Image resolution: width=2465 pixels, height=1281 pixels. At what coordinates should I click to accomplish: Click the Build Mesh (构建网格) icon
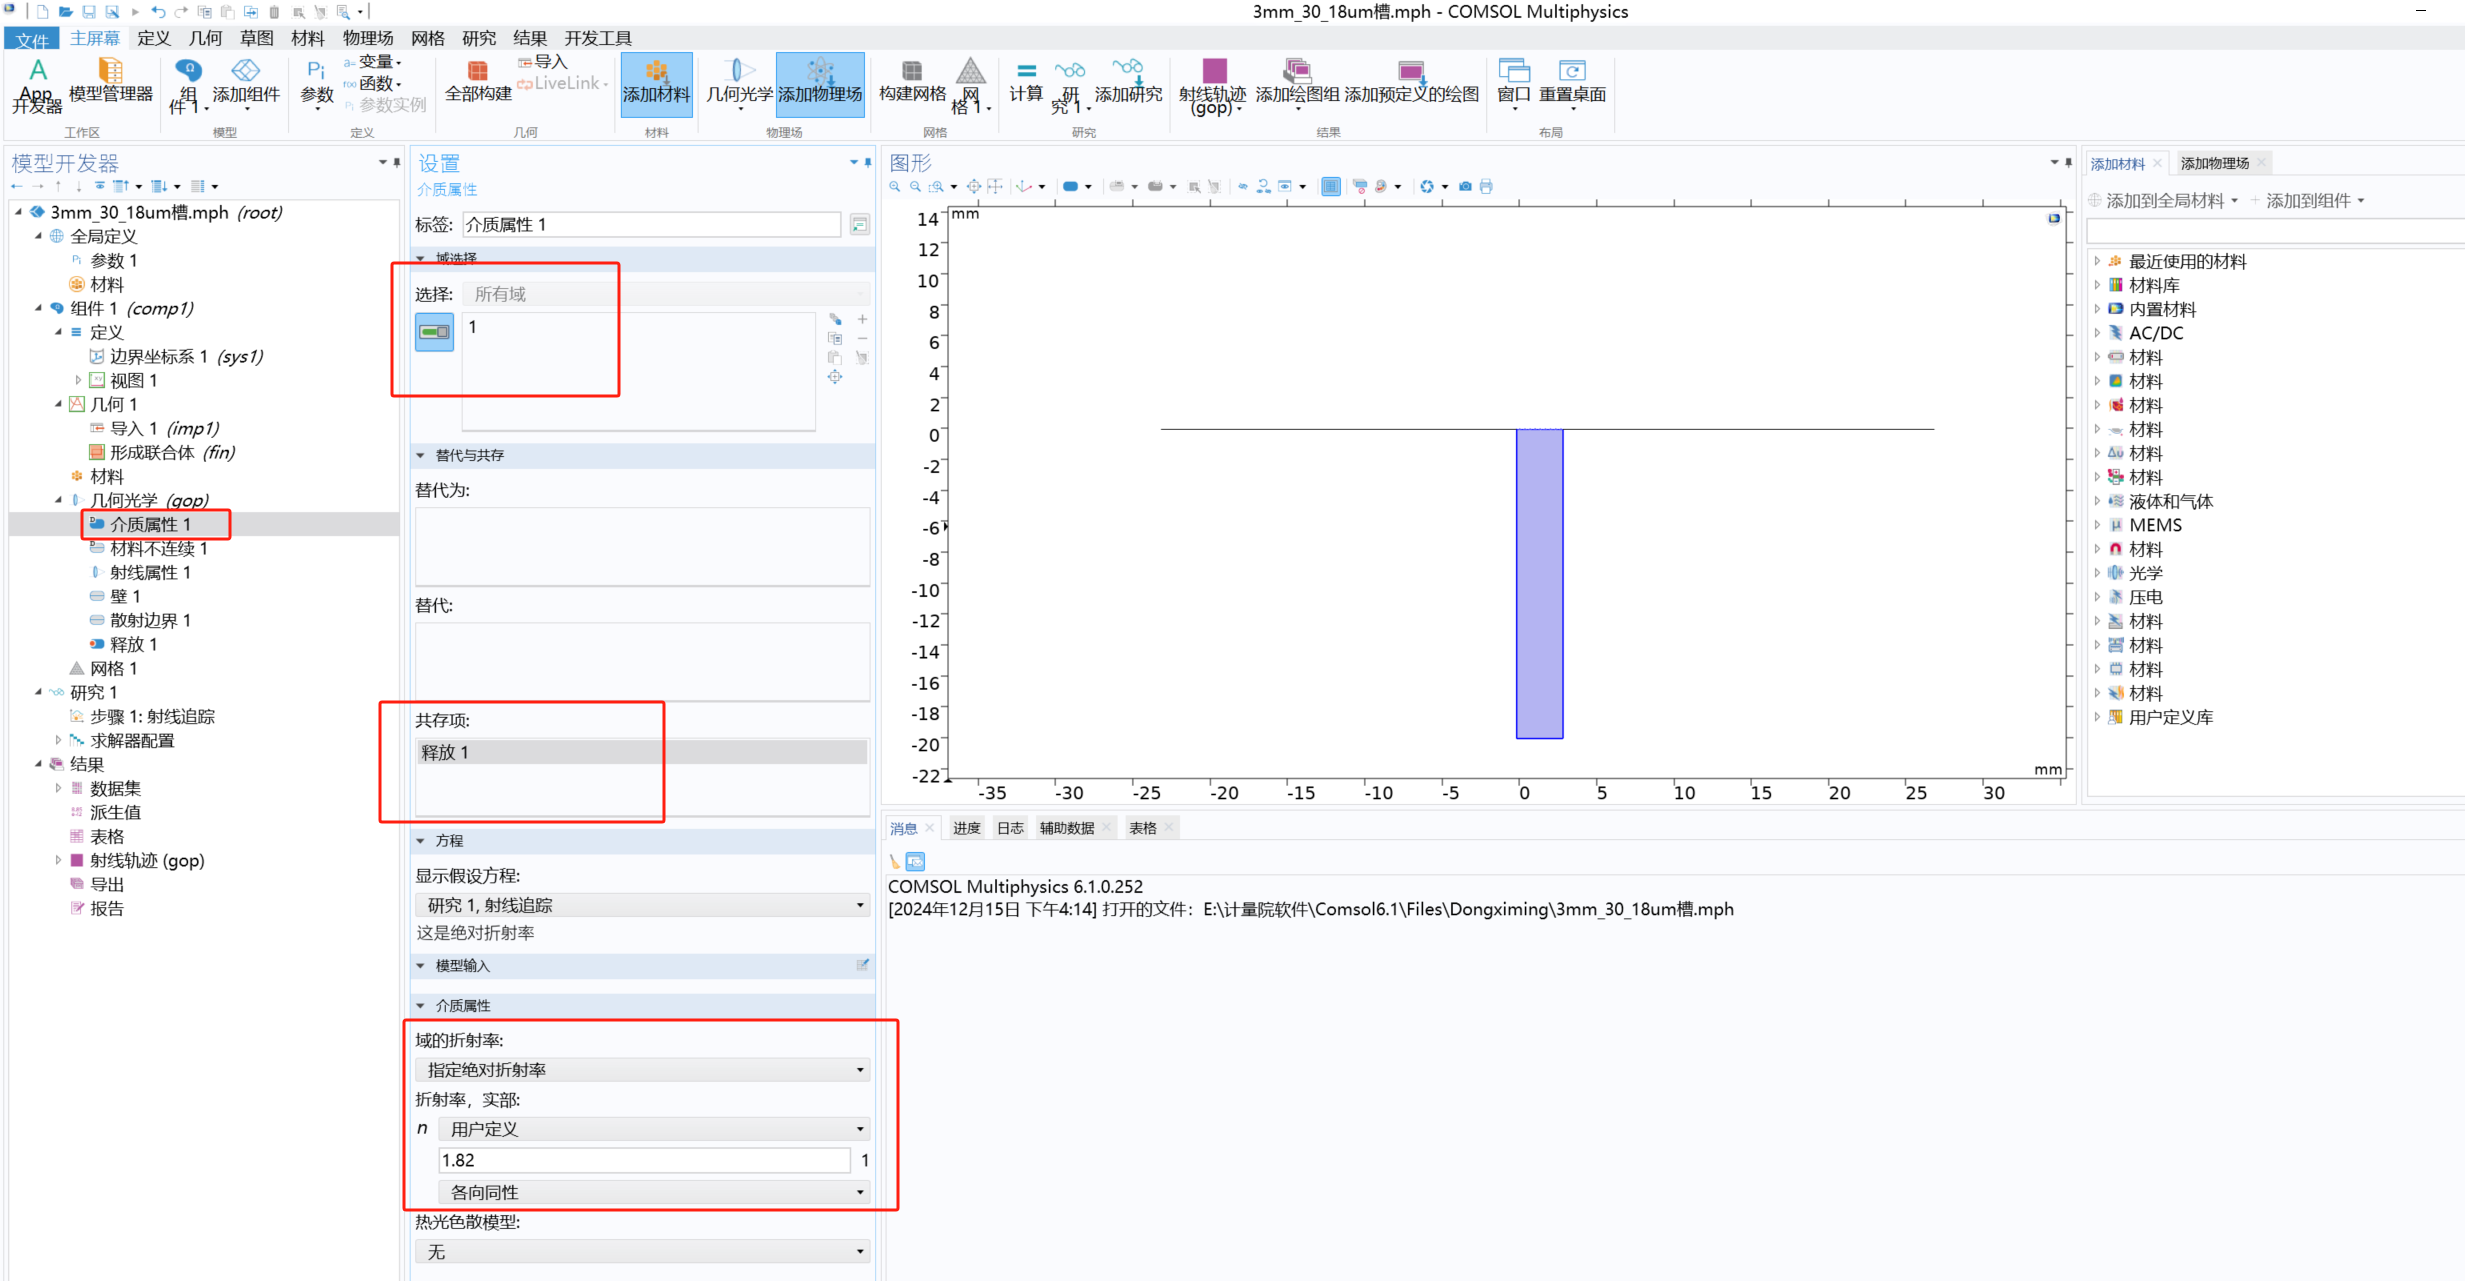911,81
